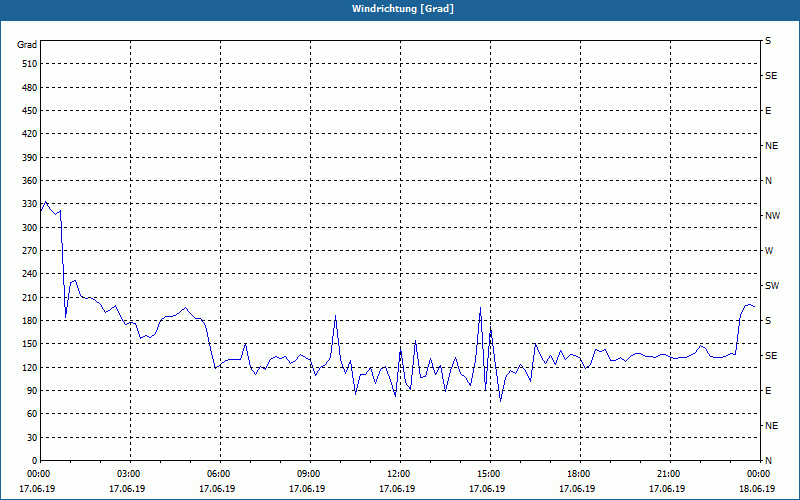Click the 21:00 time label
This screenshot has width=800, height=500.
670,473
